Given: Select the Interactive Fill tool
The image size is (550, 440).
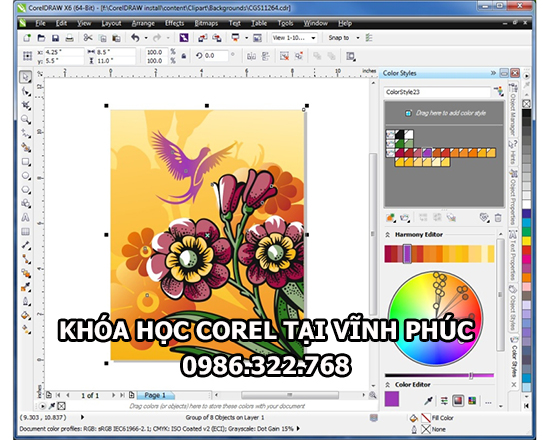Looking at the screenshot, I should [x=26, y=329].
